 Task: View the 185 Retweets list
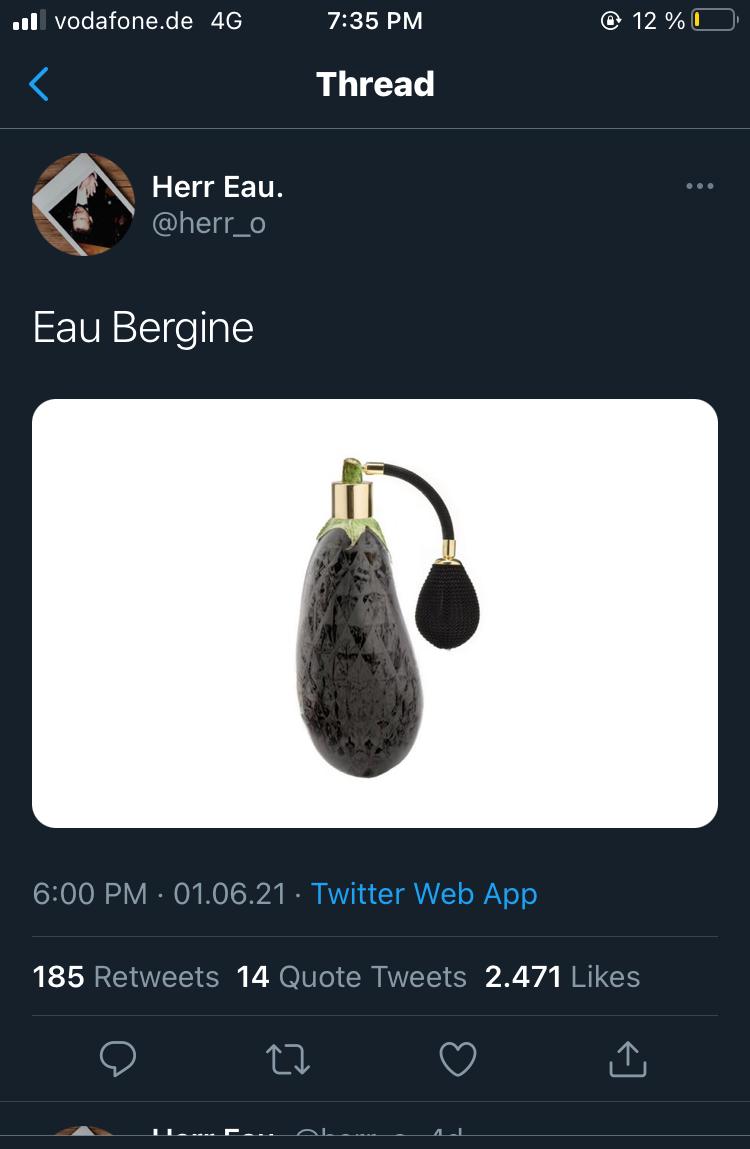click(x=126, y=976)
